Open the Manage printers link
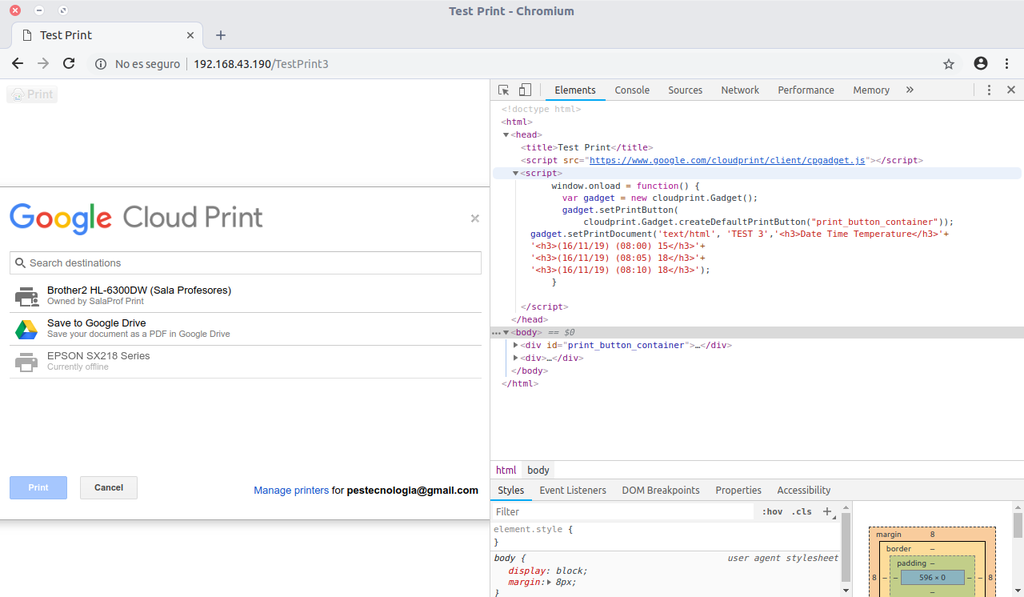Viewport: 1024px width, 597px height. pyautogui.click(x=291, y=490)
